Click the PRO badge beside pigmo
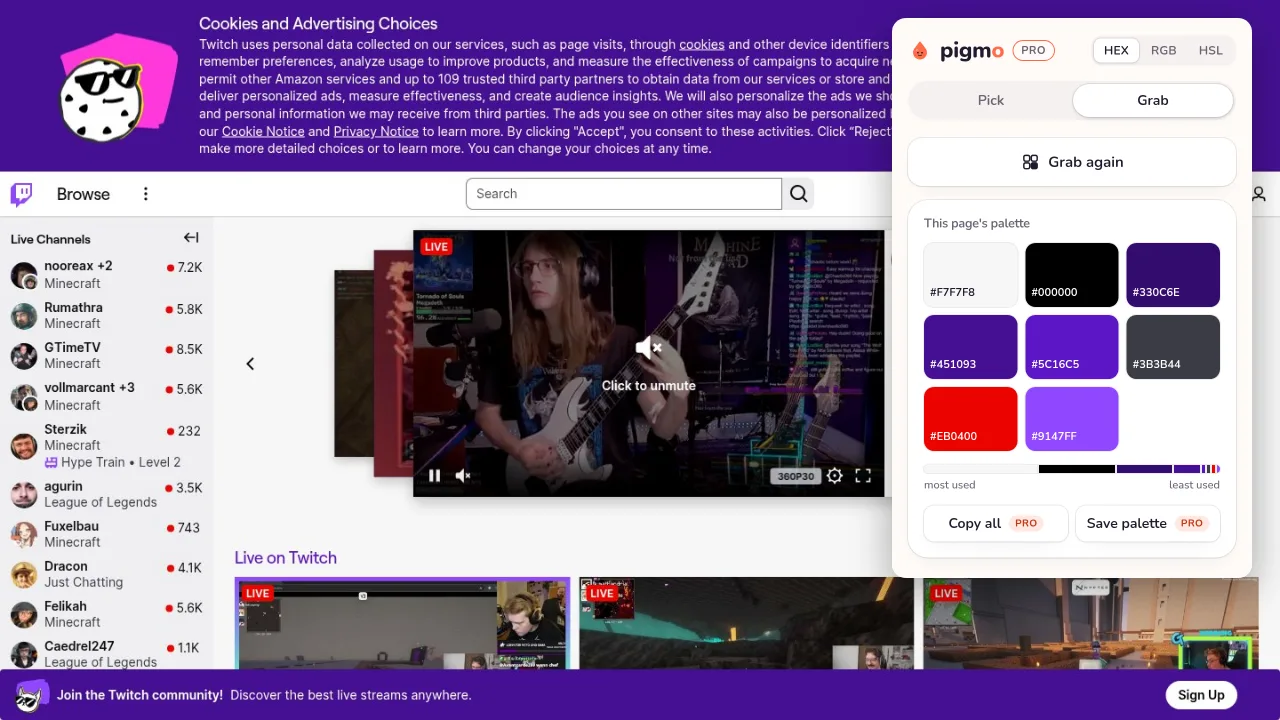The height and width of the screenshot is (720, 1280). point(1033,50)
